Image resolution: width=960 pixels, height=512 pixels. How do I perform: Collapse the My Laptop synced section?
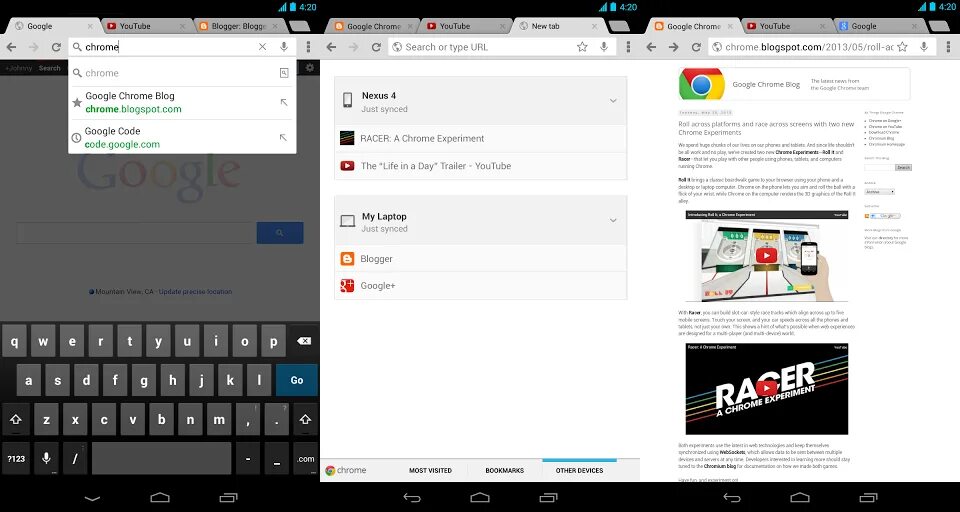(x=613, y=220)
